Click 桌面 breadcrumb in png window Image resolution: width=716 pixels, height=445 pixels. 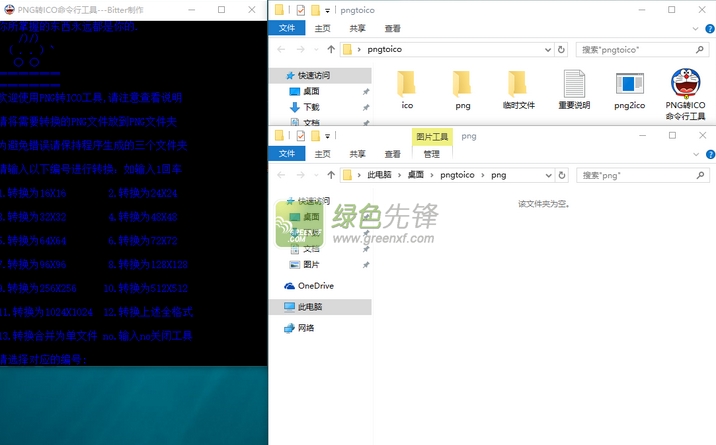pos(416,175)
